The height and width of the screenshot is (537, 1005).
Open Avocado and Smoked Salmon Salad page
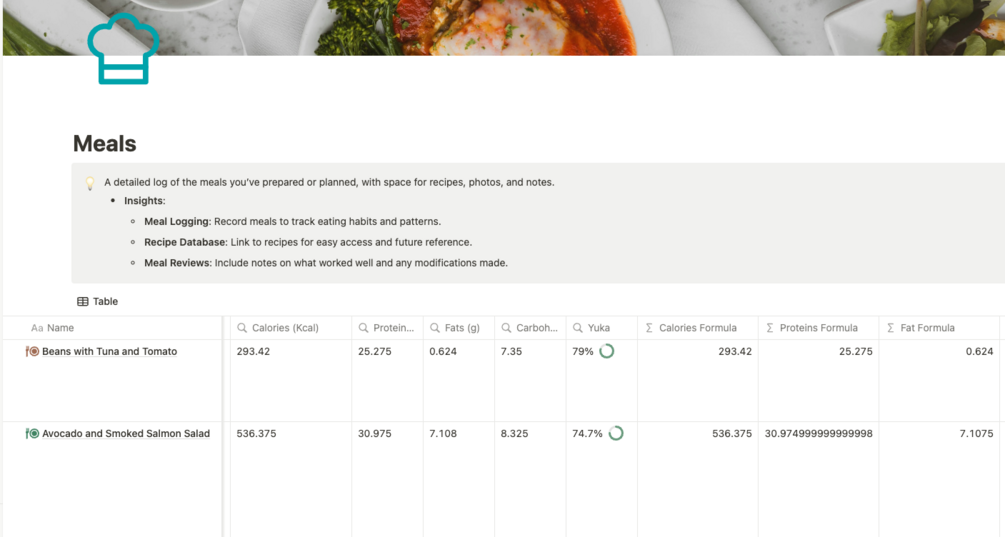point(126,434)
